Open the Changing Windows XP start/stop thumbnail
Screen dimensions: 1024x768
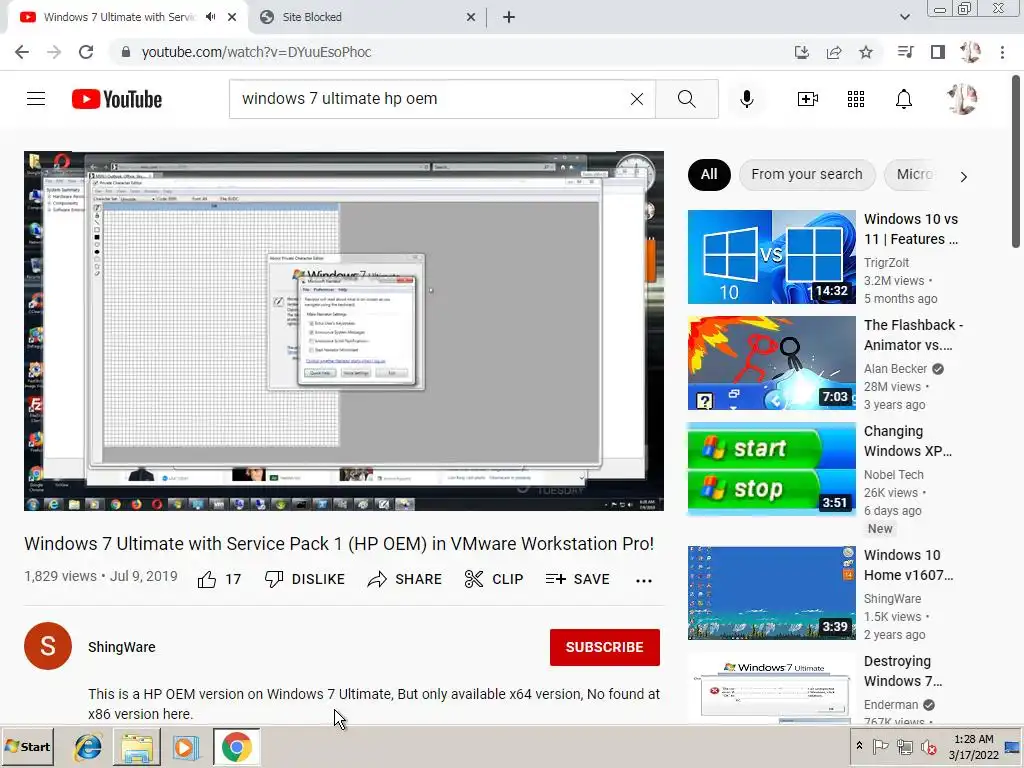(x=771, y=469)
